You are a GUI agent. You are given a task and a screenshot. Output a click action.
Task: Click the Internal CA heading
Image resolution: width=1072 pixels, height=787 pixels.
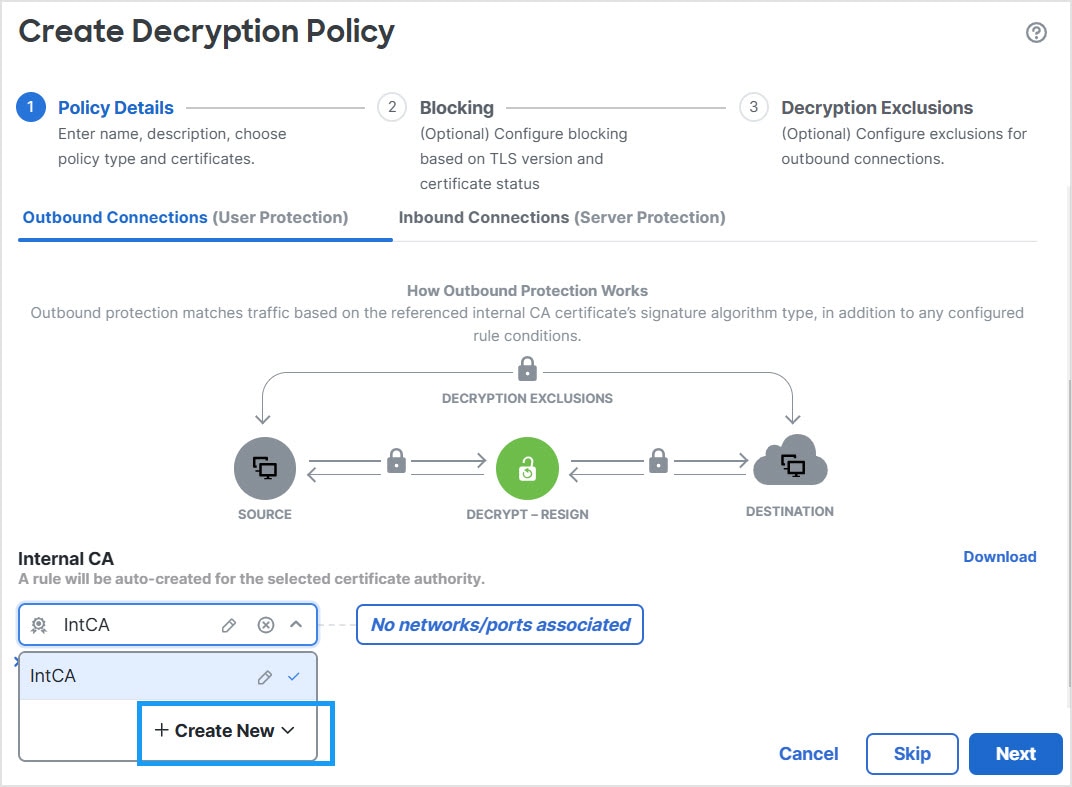pyautogui.click(x=66, y=559)
